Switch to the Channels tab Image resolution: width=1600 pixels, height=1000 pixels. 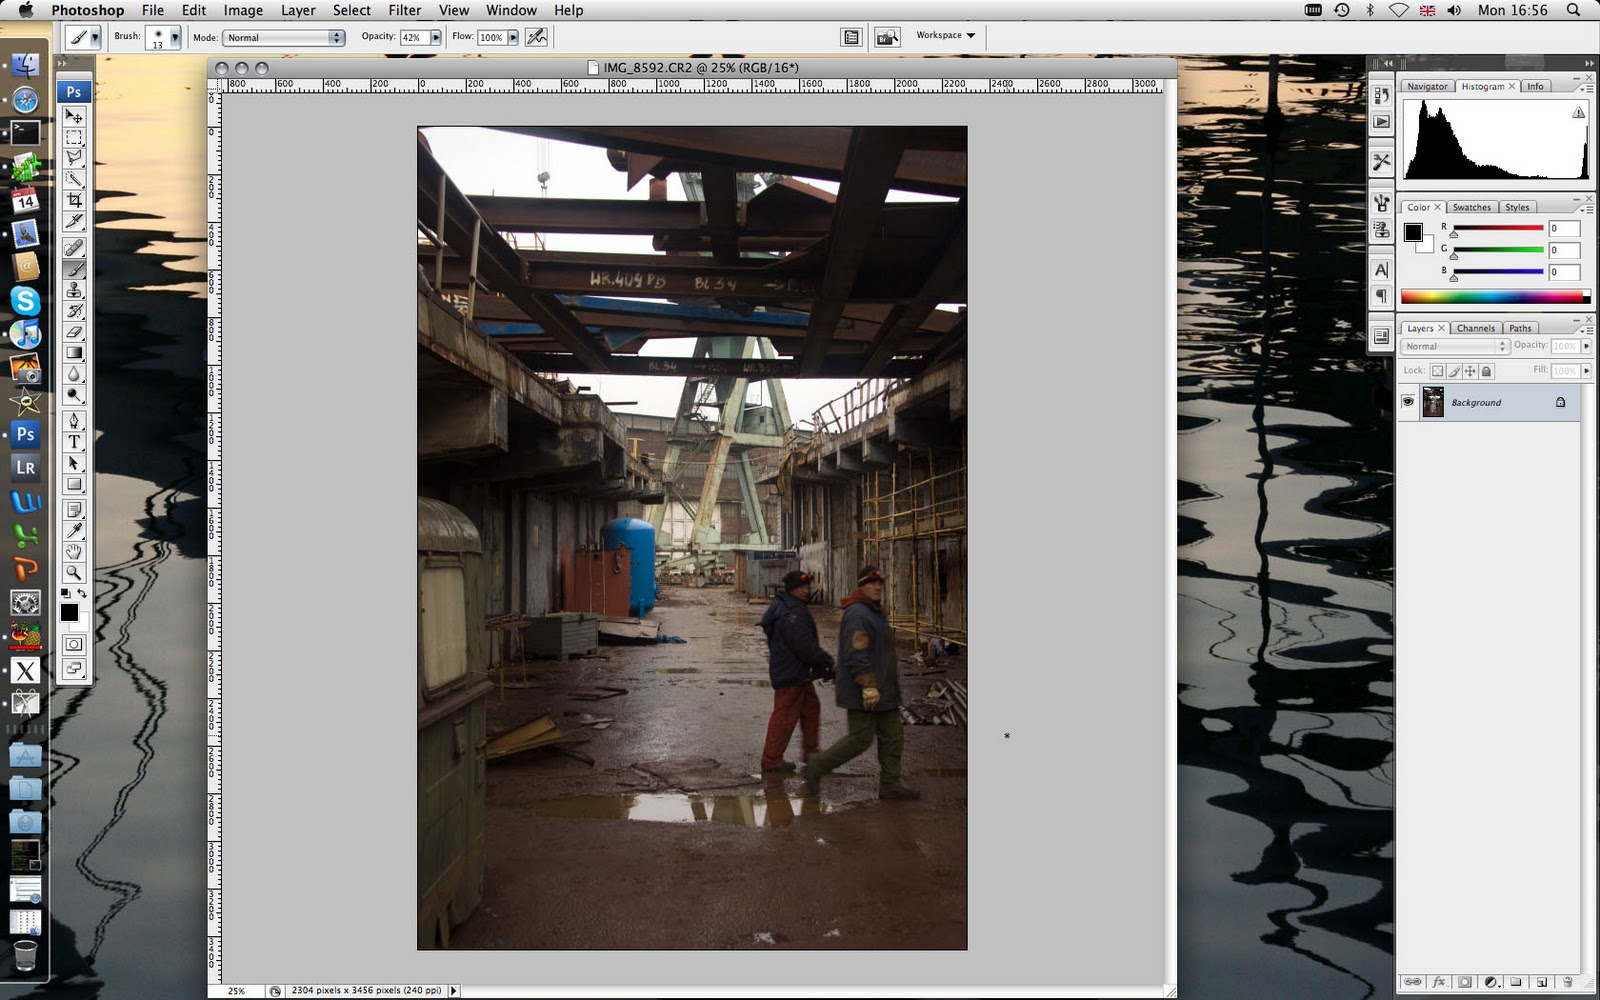(1475, 328)
